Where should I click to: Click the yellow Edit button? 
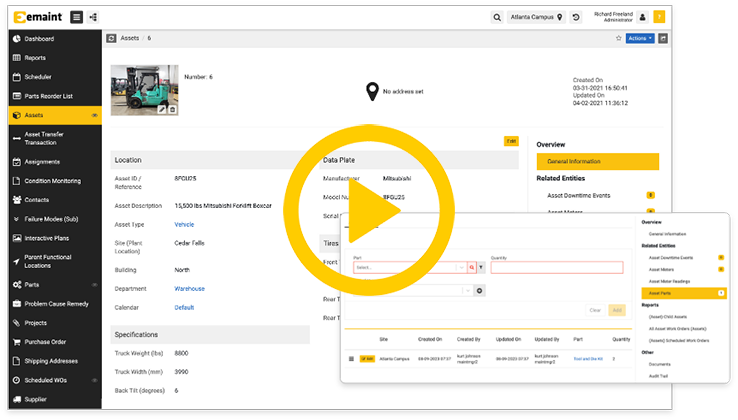click(x=511, y=141)
